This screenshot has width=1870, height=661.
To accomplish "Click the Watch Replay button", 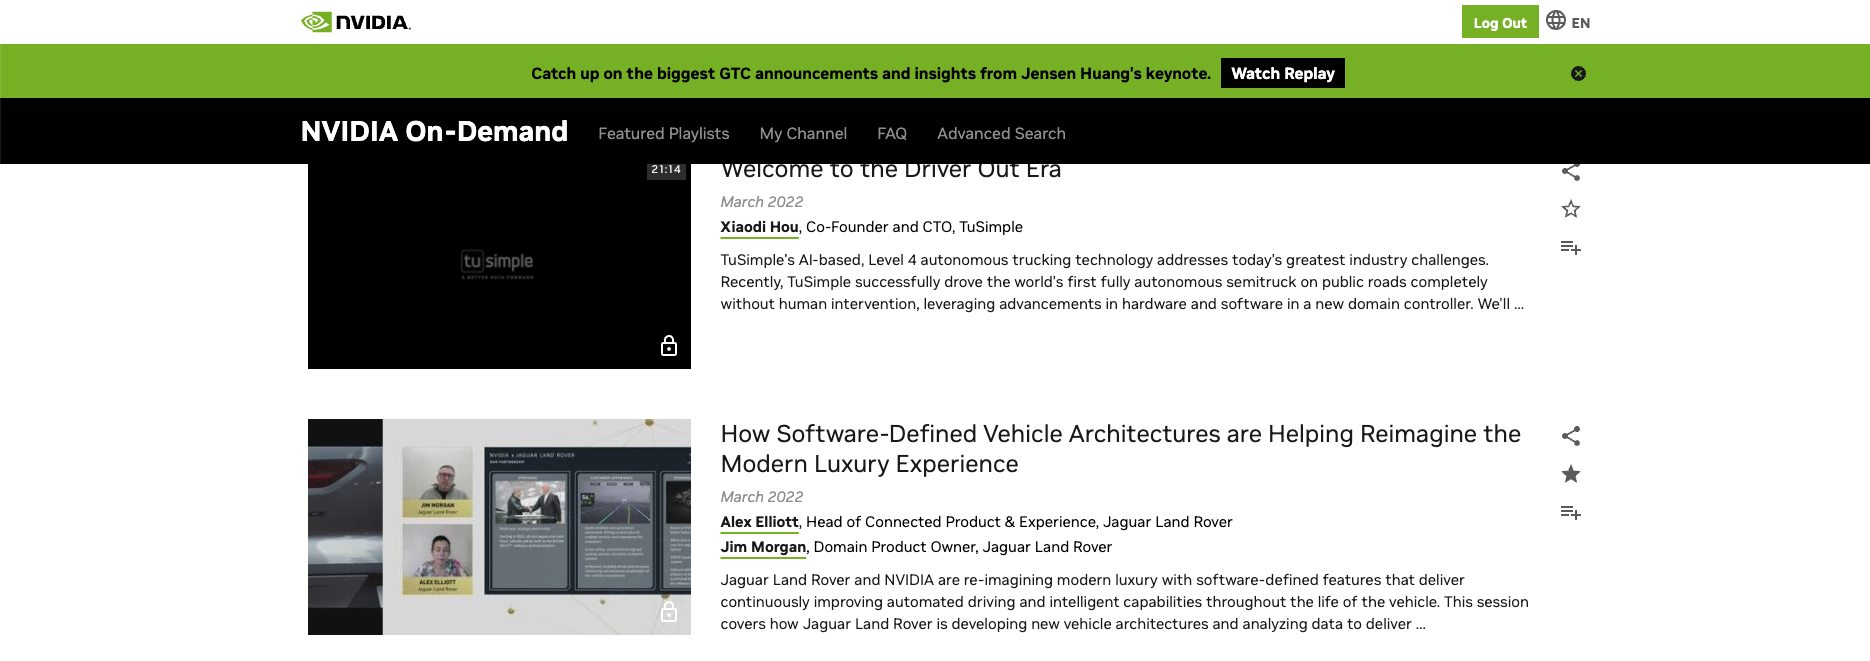I will [x=1283, y=73].
